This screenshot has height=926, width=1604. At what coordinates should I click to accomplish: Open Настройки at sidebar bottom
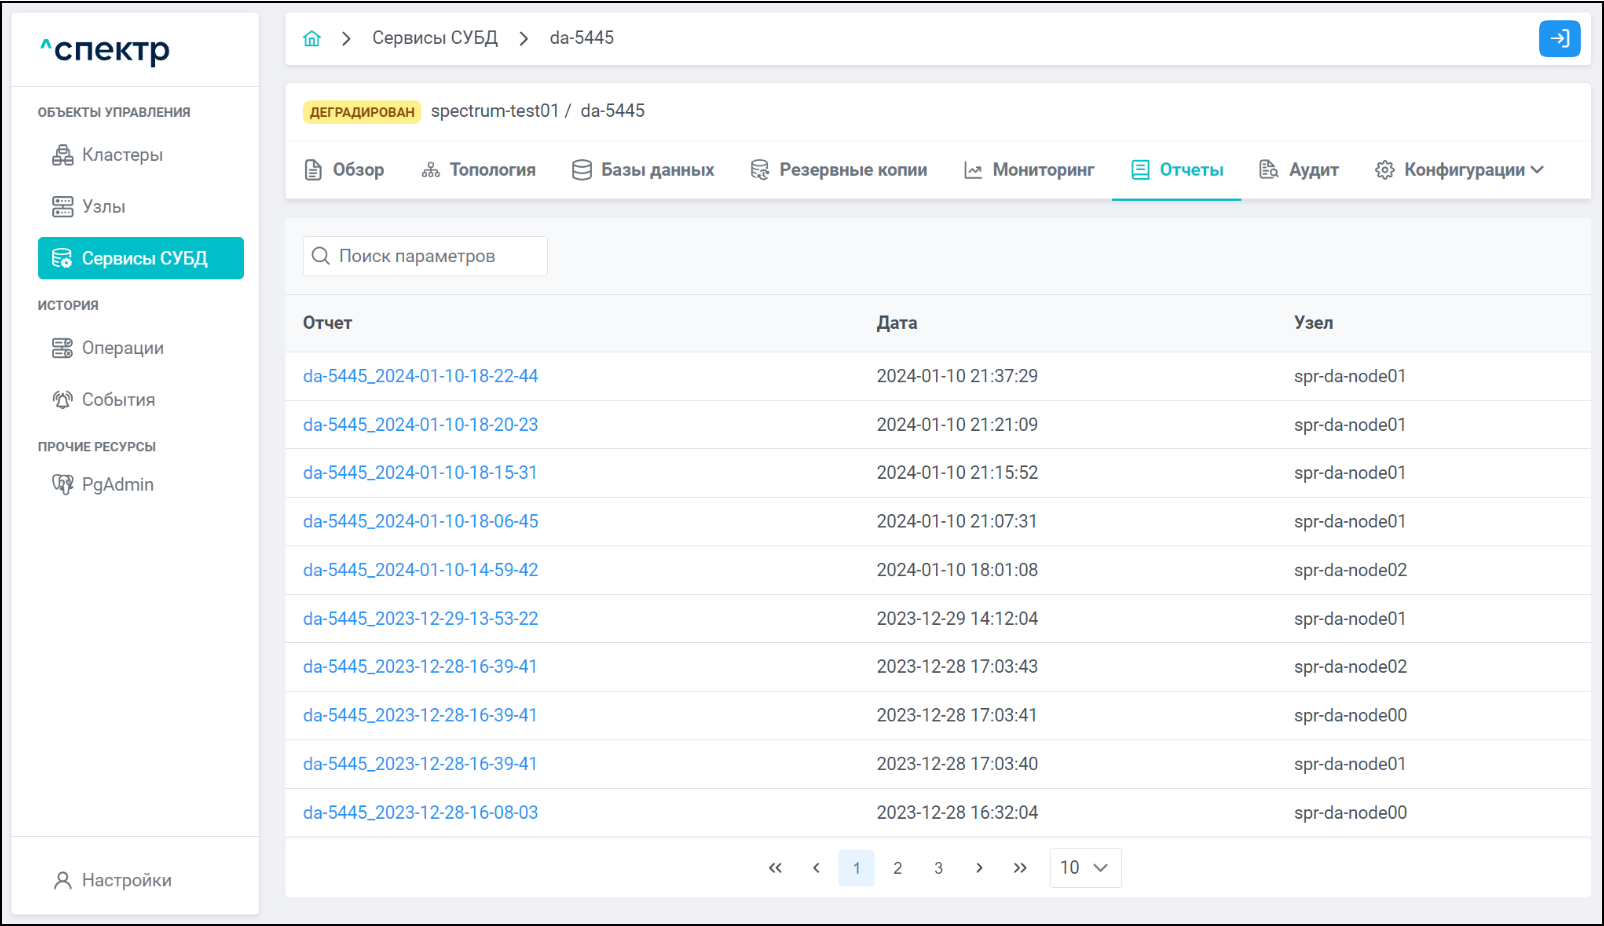tap(126, 880)
